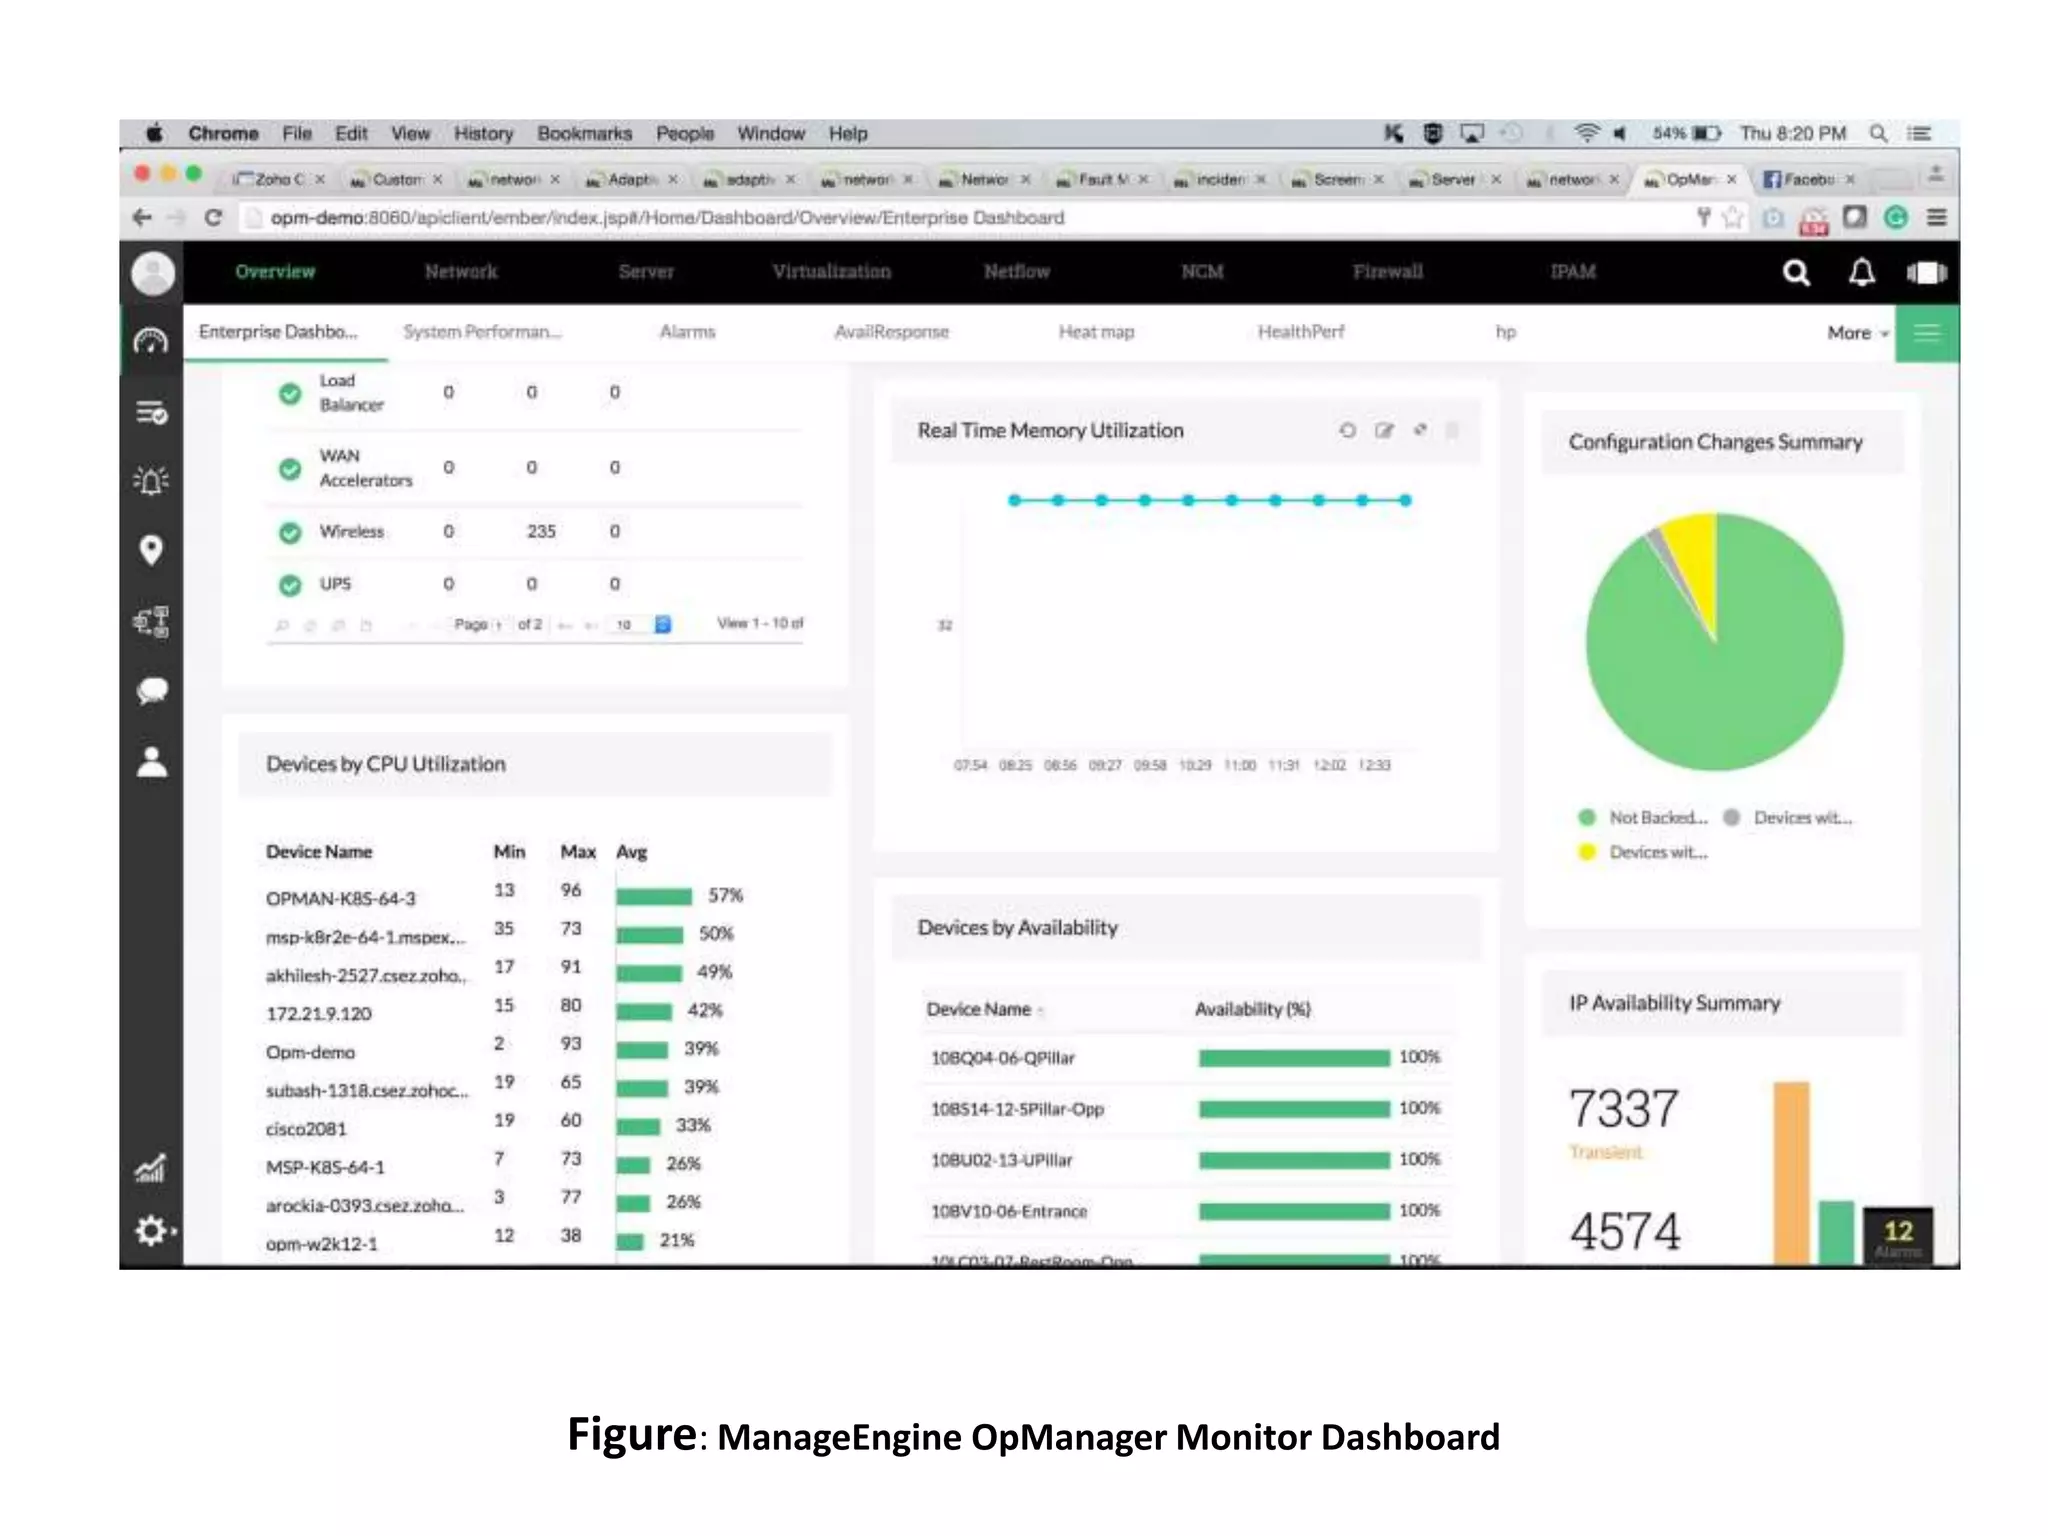Switch to the AvailResponse tab

pos(892,332)
